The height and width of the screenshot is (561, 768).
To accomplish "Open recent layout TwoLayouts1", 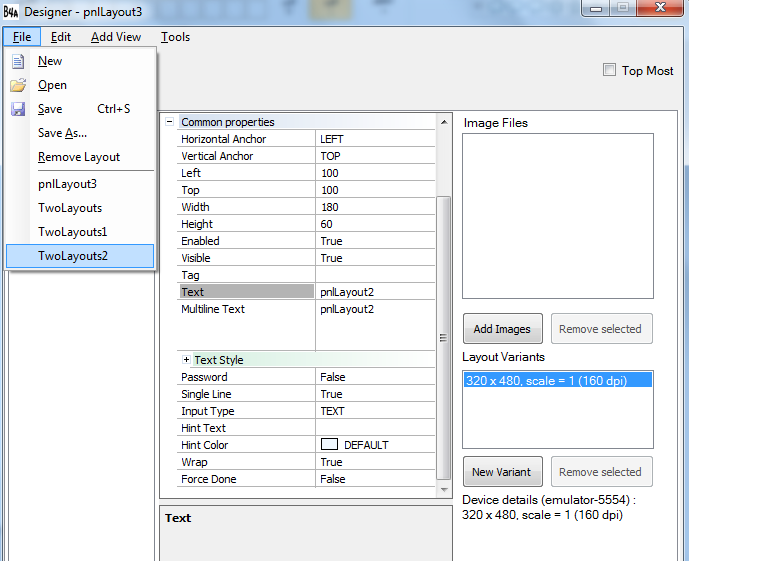I will 81,232.
